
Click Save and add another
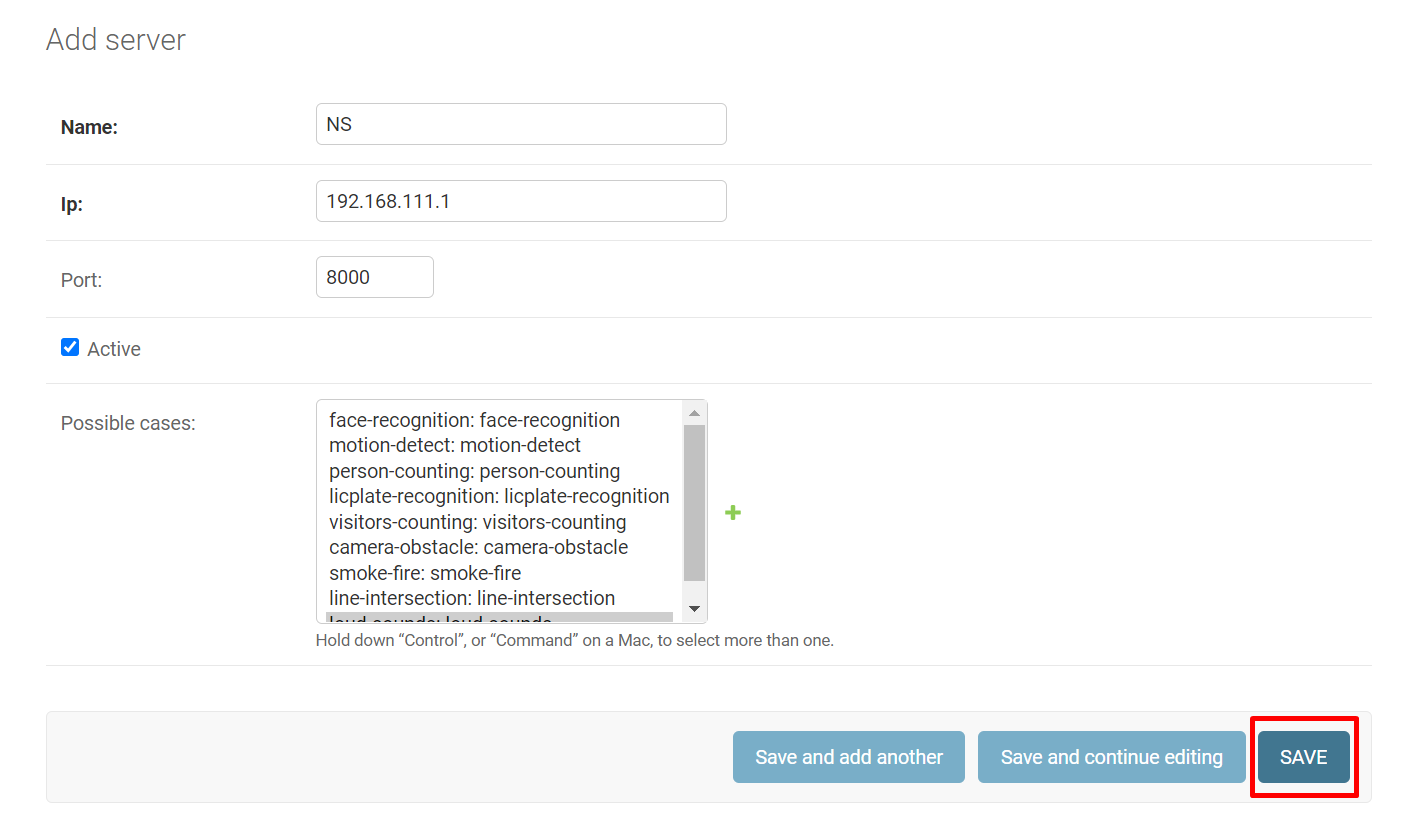848,757
